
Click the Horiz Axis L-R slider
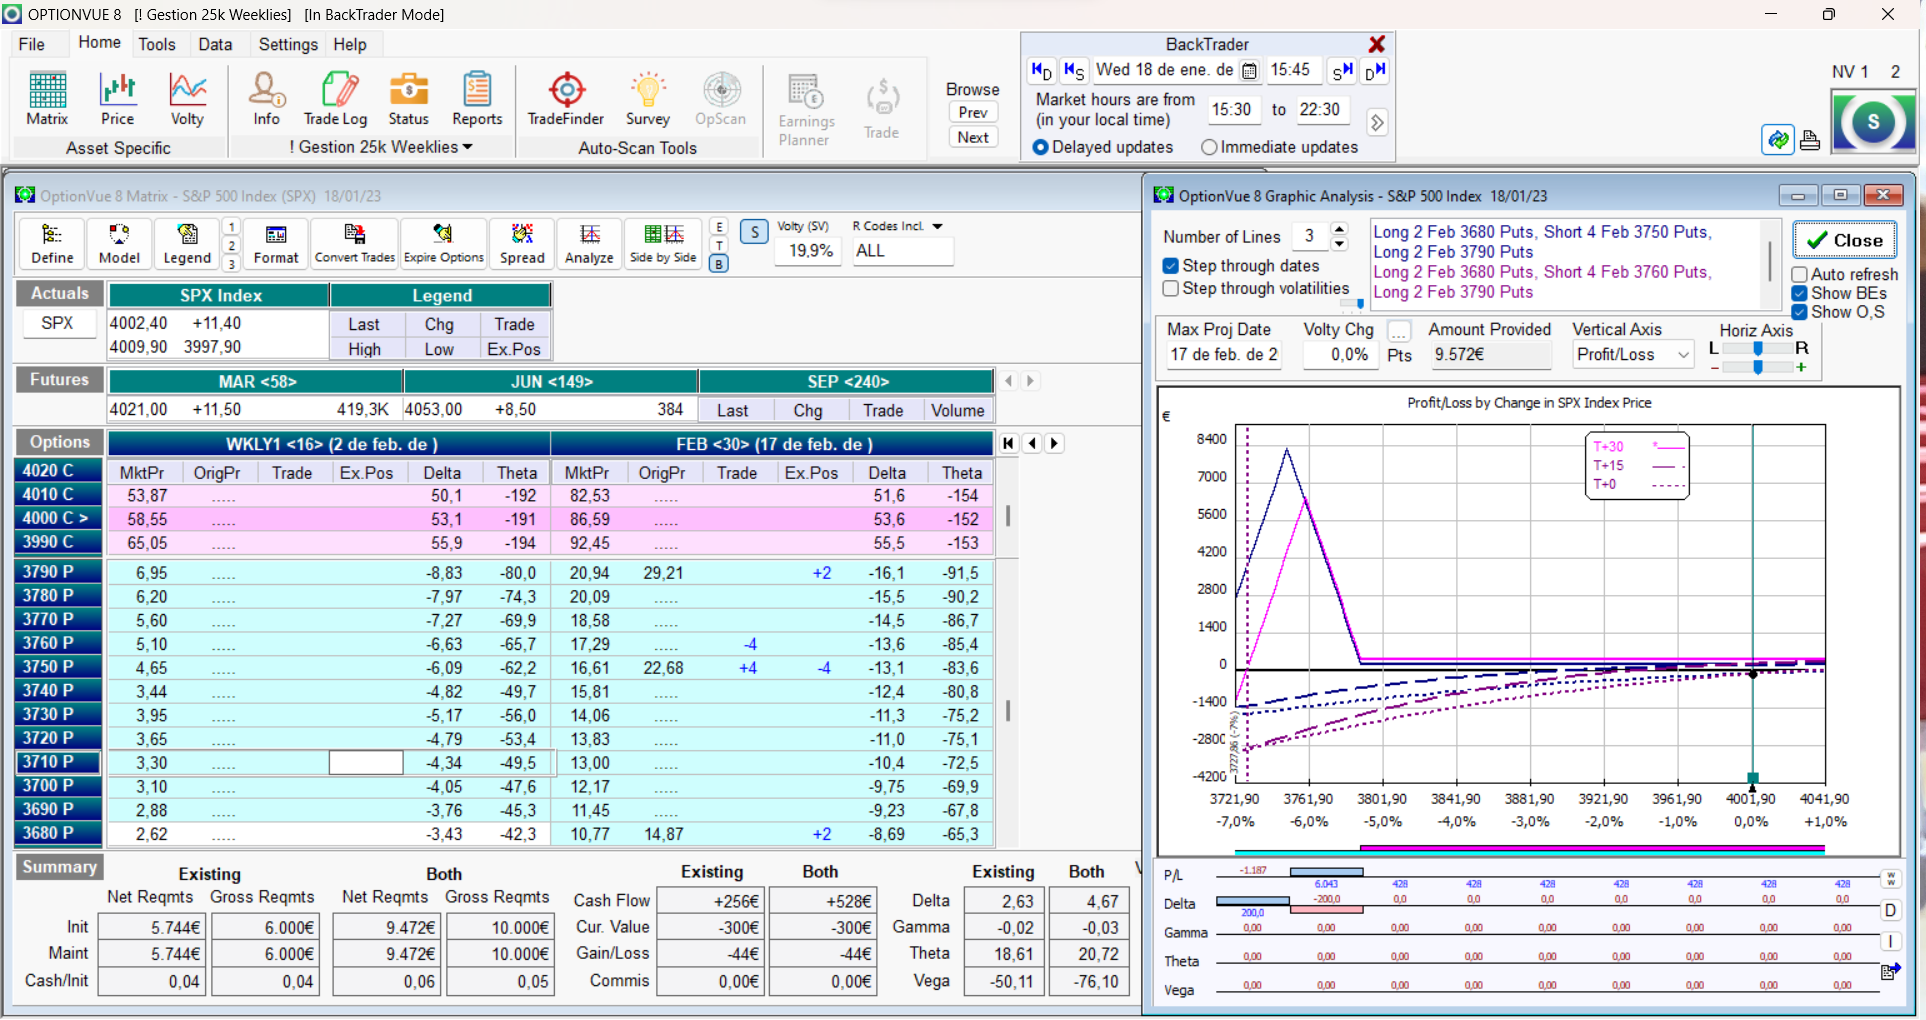pyautogui.click(x=1758, y=348)
